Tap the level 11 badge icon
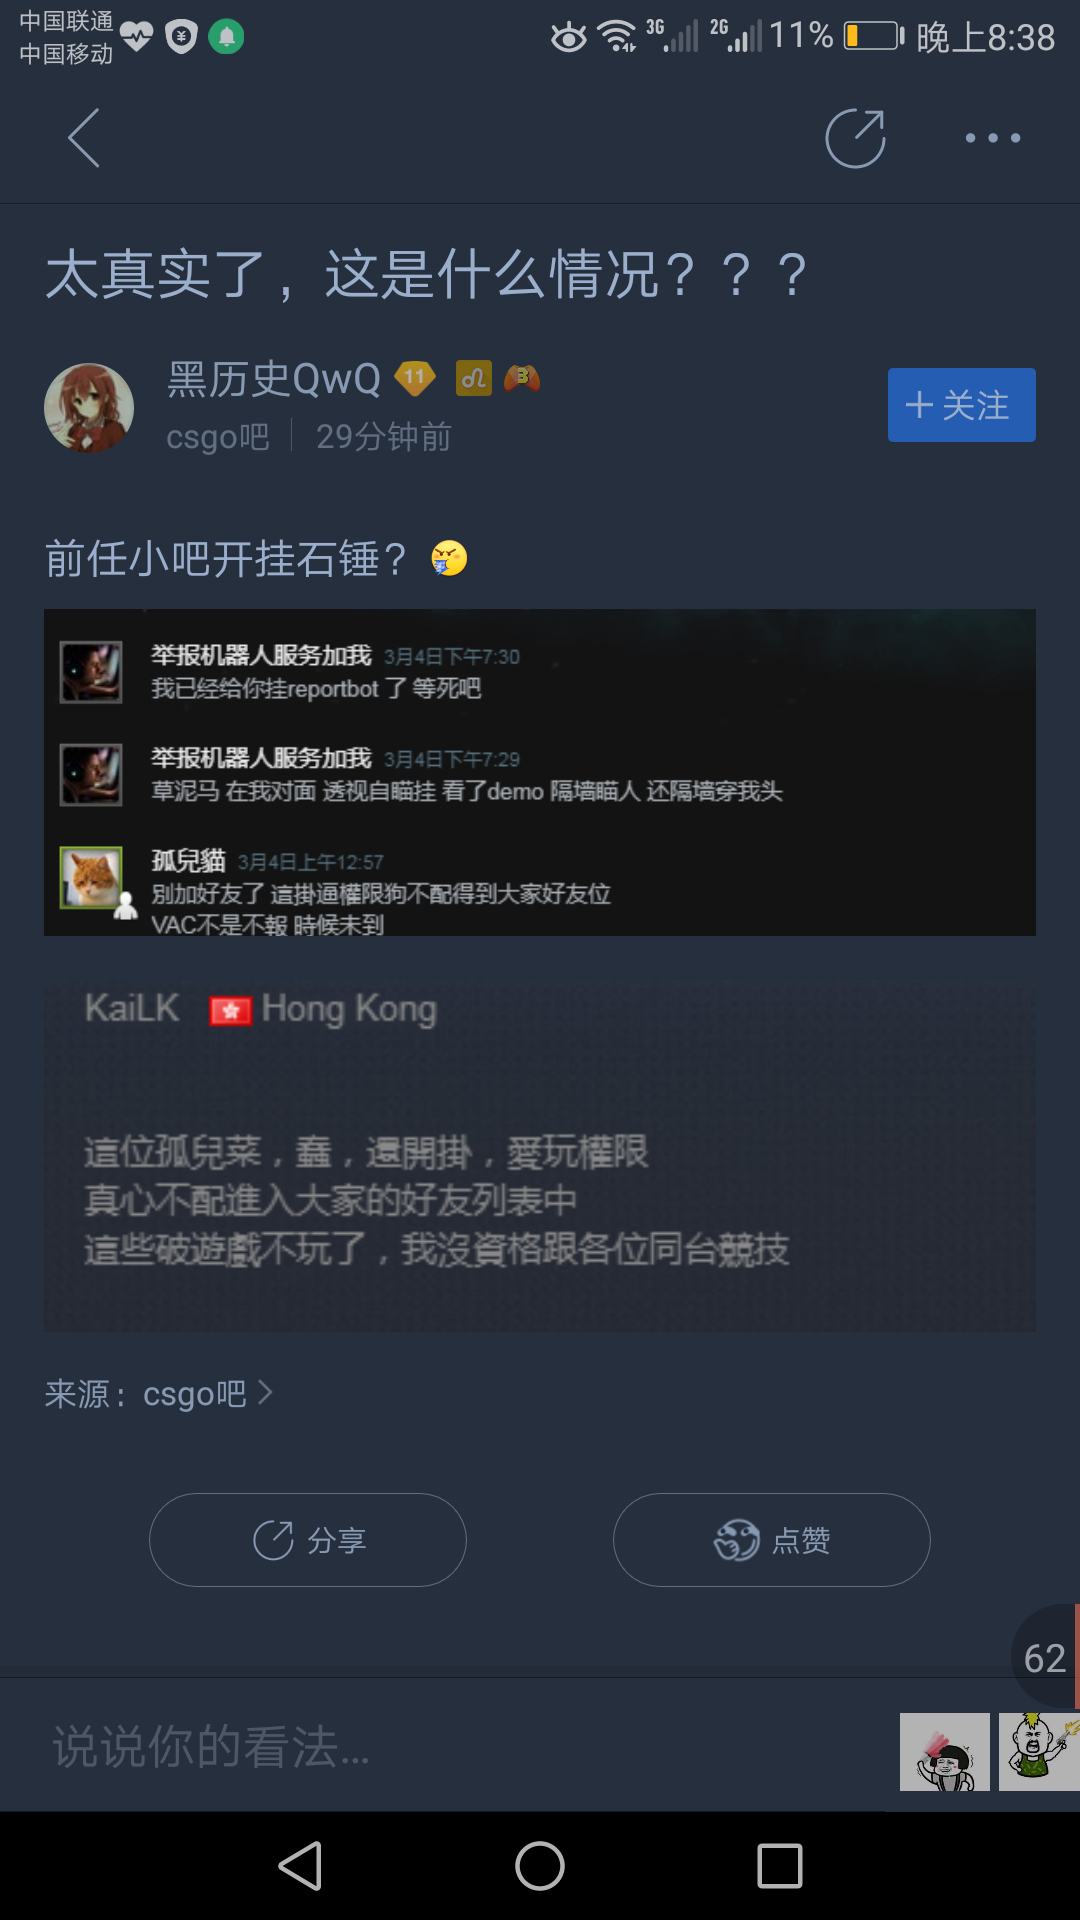This screenshot has width=1080, height=1920. (x=415, y=378)
